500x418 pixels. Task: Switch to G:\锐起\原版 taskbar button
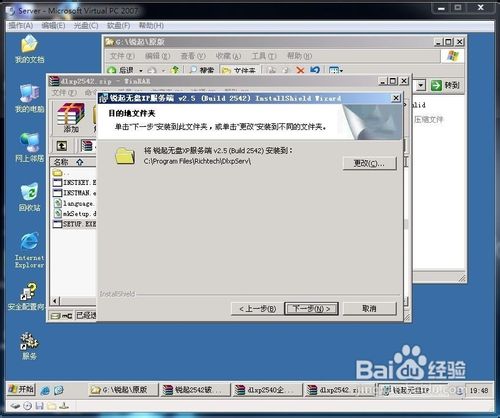(x=123, y=390)
